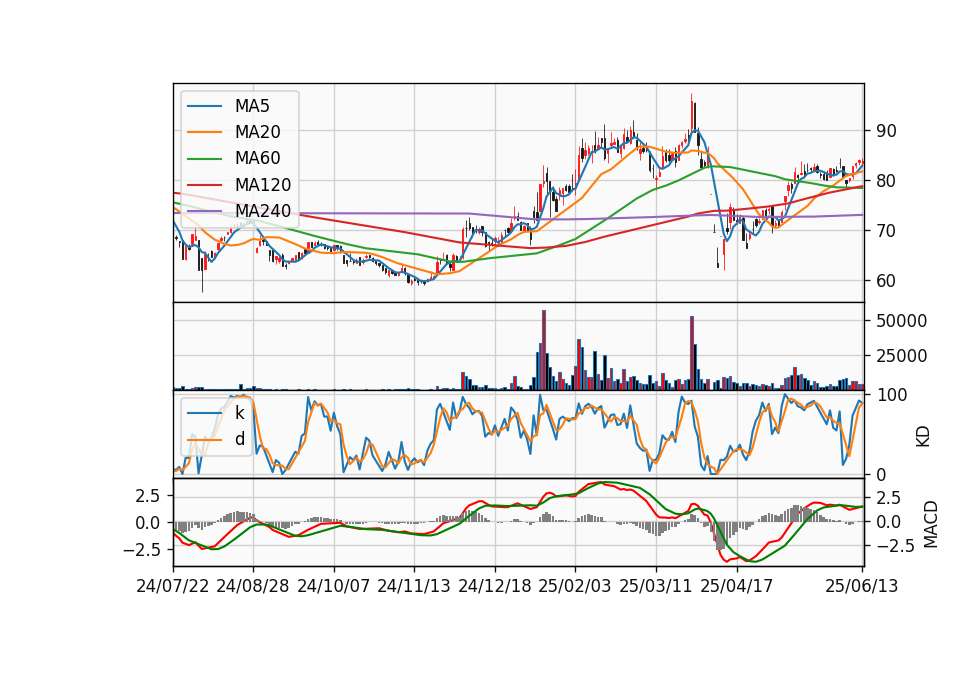Click the date label 24/07/22
This screenshot has width=960, height=690.
tap(173, 586)
